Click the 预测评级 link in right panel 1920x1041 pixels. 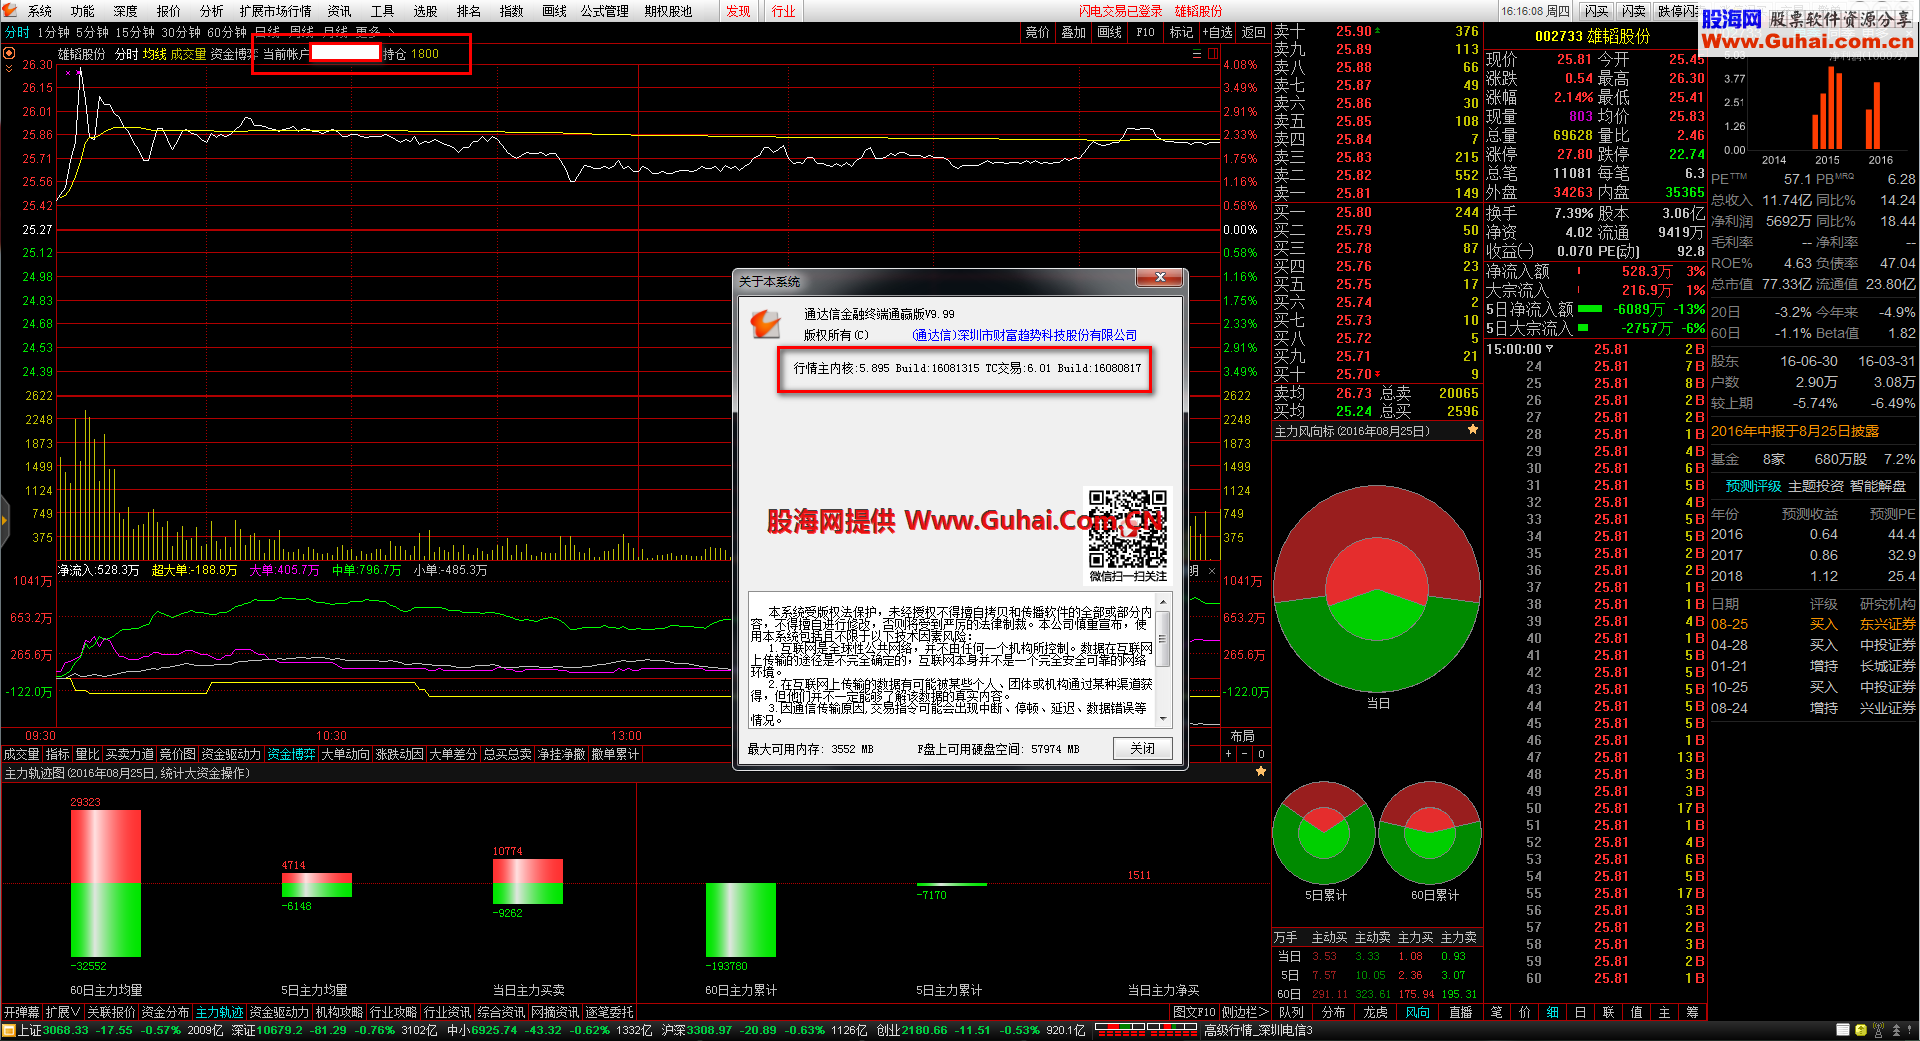pyautogui.click(x=1753, y=486)
